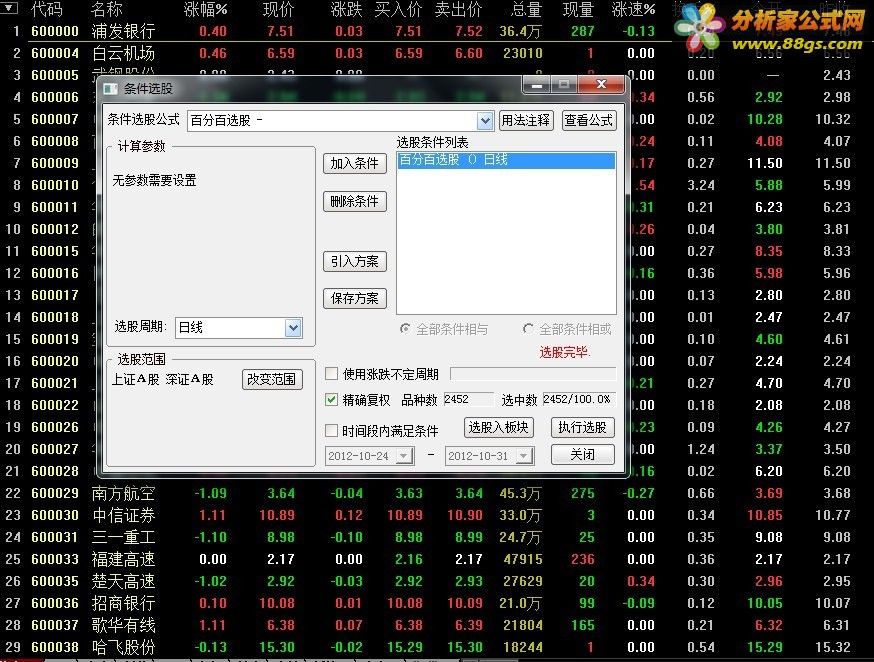
Task: Select stock row 哈飞股份
Action: tap(123, 647)
